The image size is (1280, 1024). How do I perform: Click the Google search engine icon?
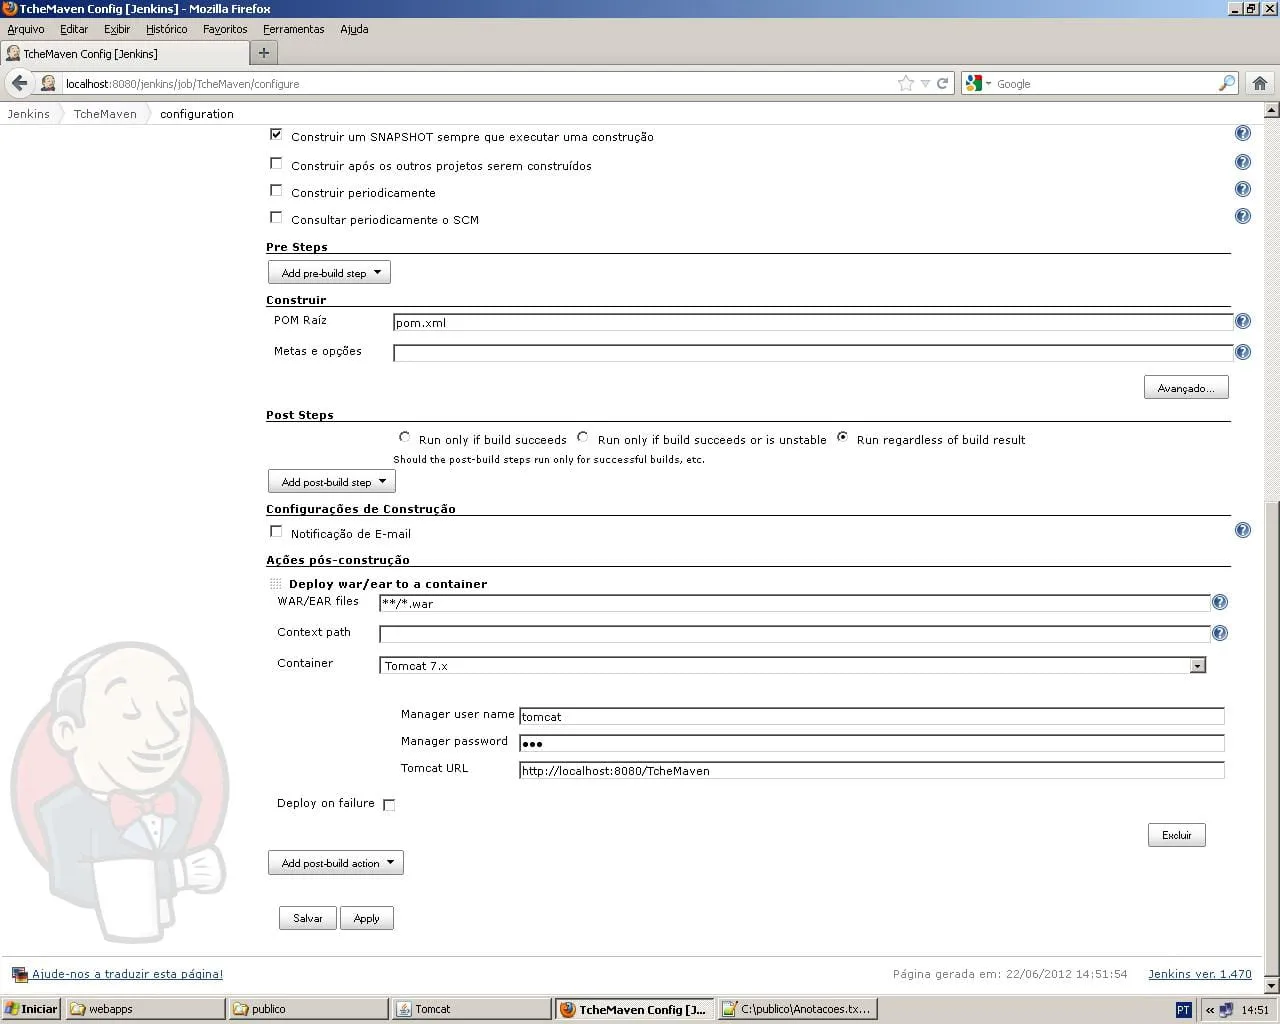[x=974, y=84]
